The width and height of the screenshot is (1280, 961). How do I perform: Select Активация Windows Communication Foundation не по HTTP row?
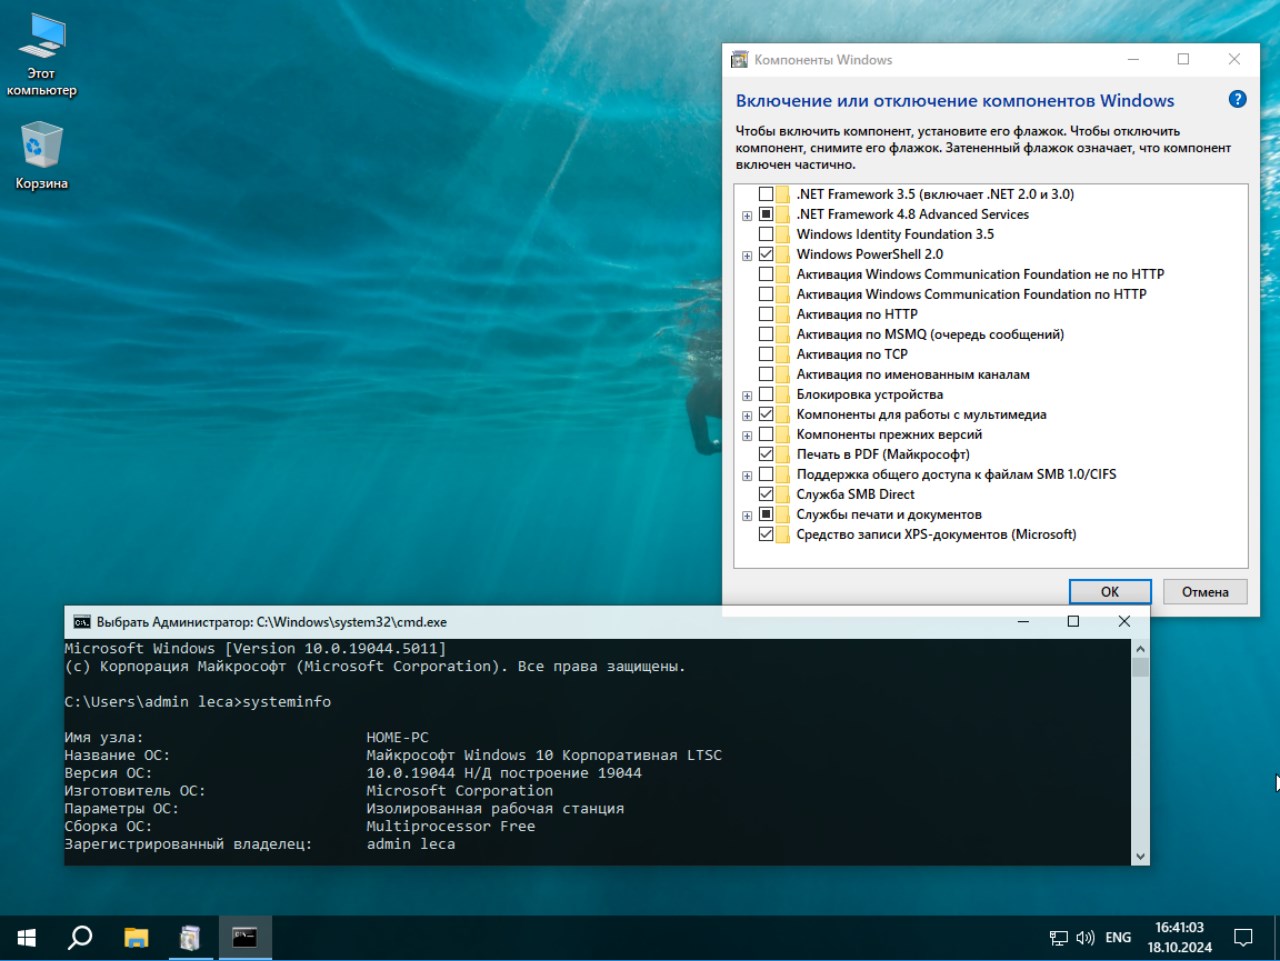click(x=980, y=274)
